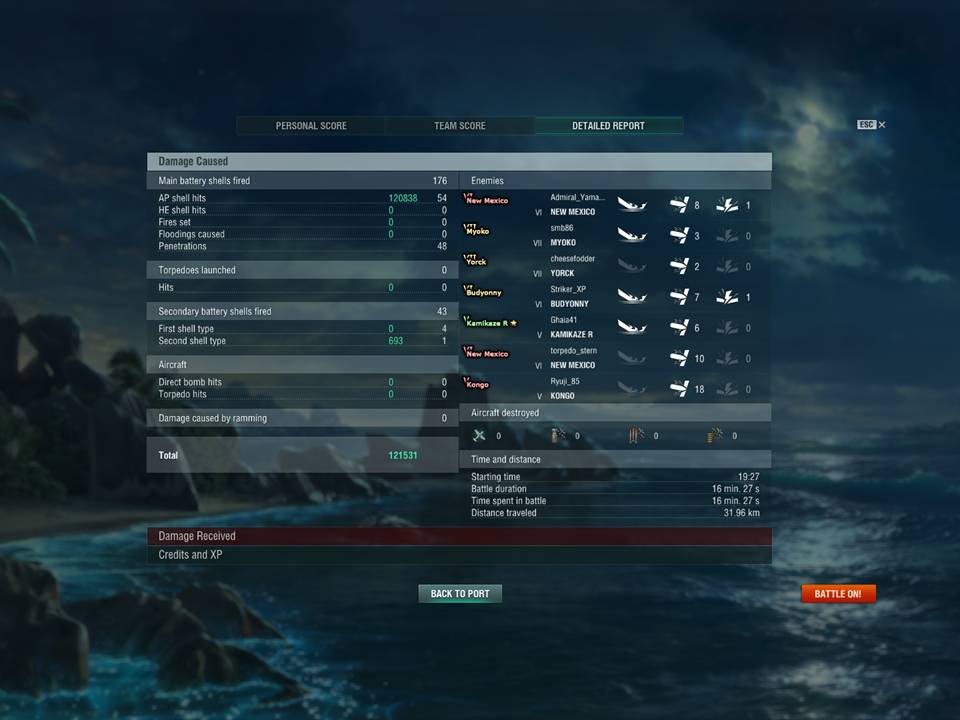Click the Yorck ship silhouette icon
Viewport: 960px width, 720px height.
point(475,260)
